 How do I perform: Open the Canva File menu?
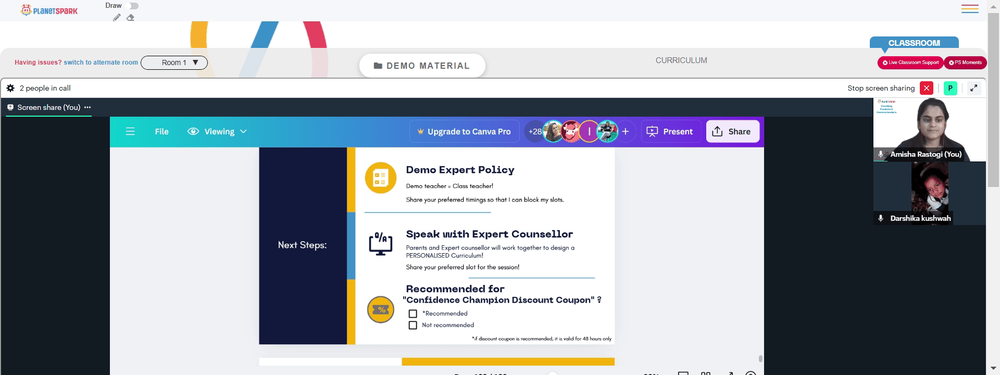click(x=162, y=131)
